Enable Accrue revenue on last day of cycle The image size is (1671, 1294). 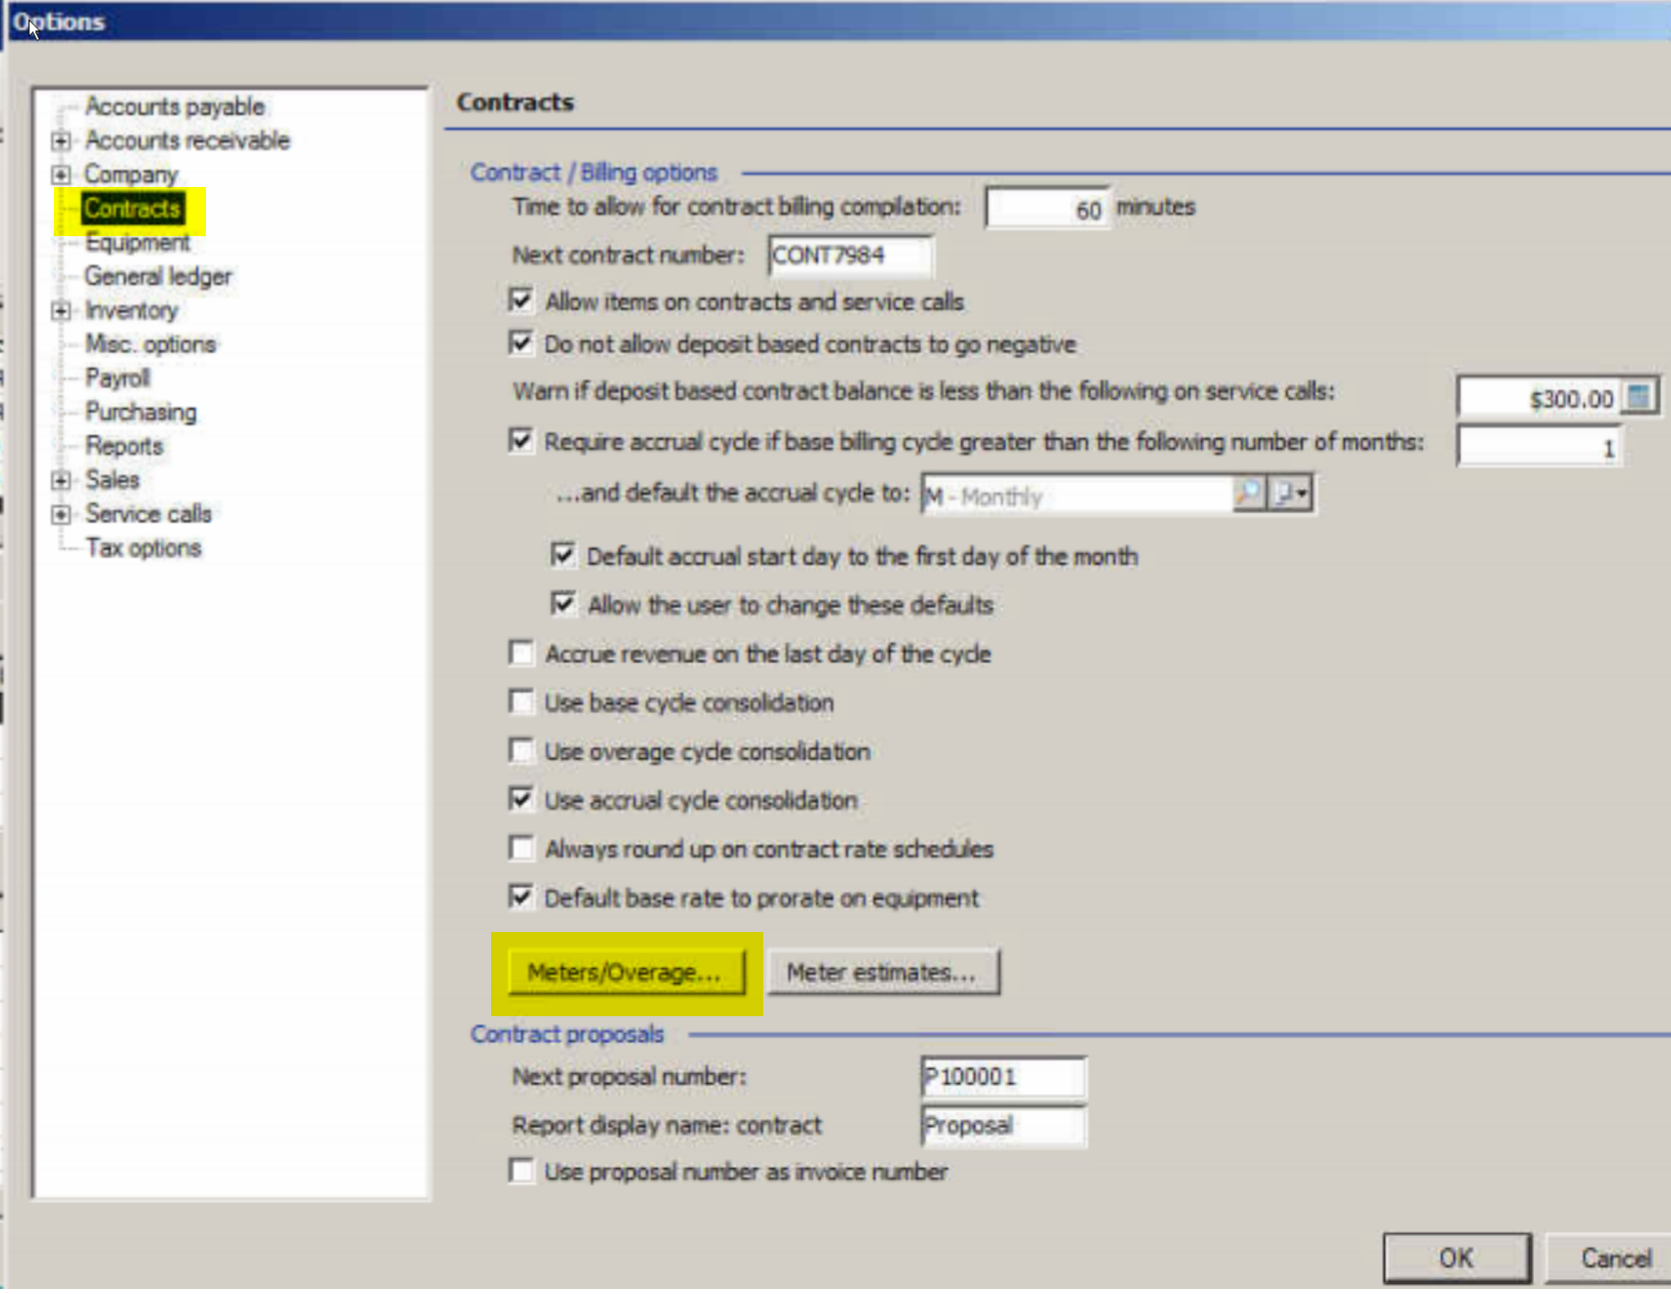click(521, 654)
